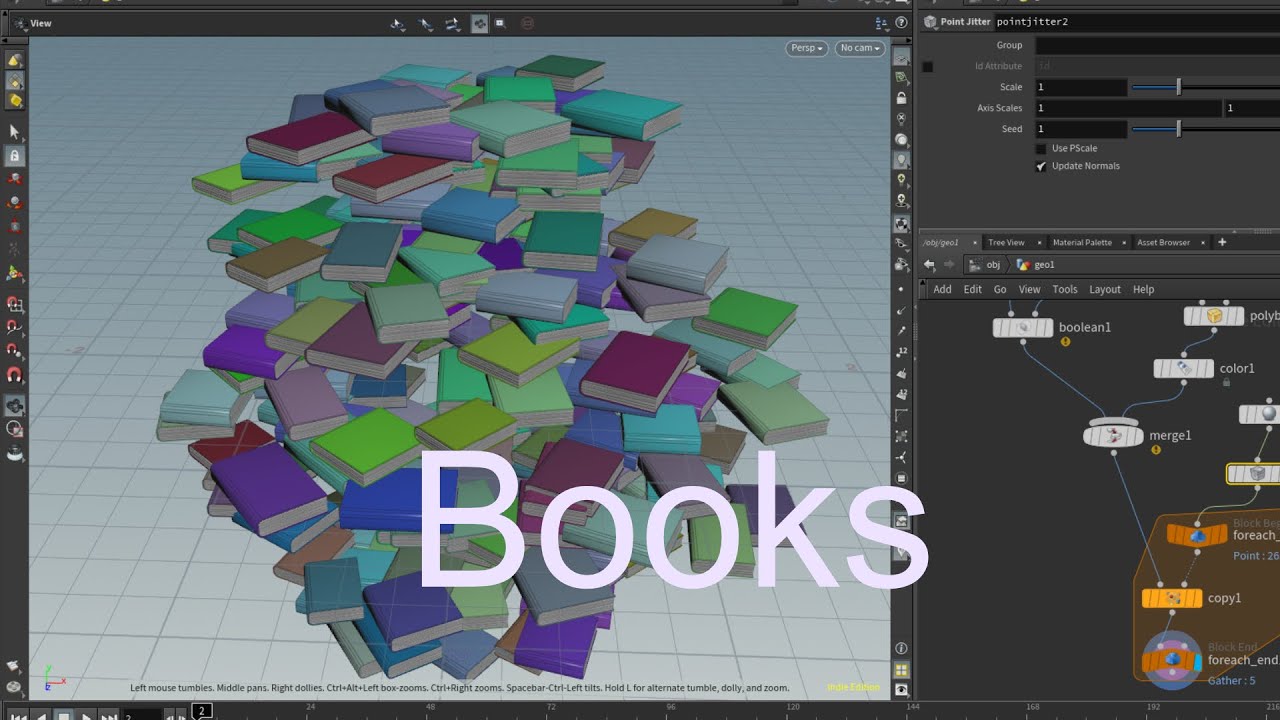Click the red circular icon in the View header

click(x=528, y=23)
